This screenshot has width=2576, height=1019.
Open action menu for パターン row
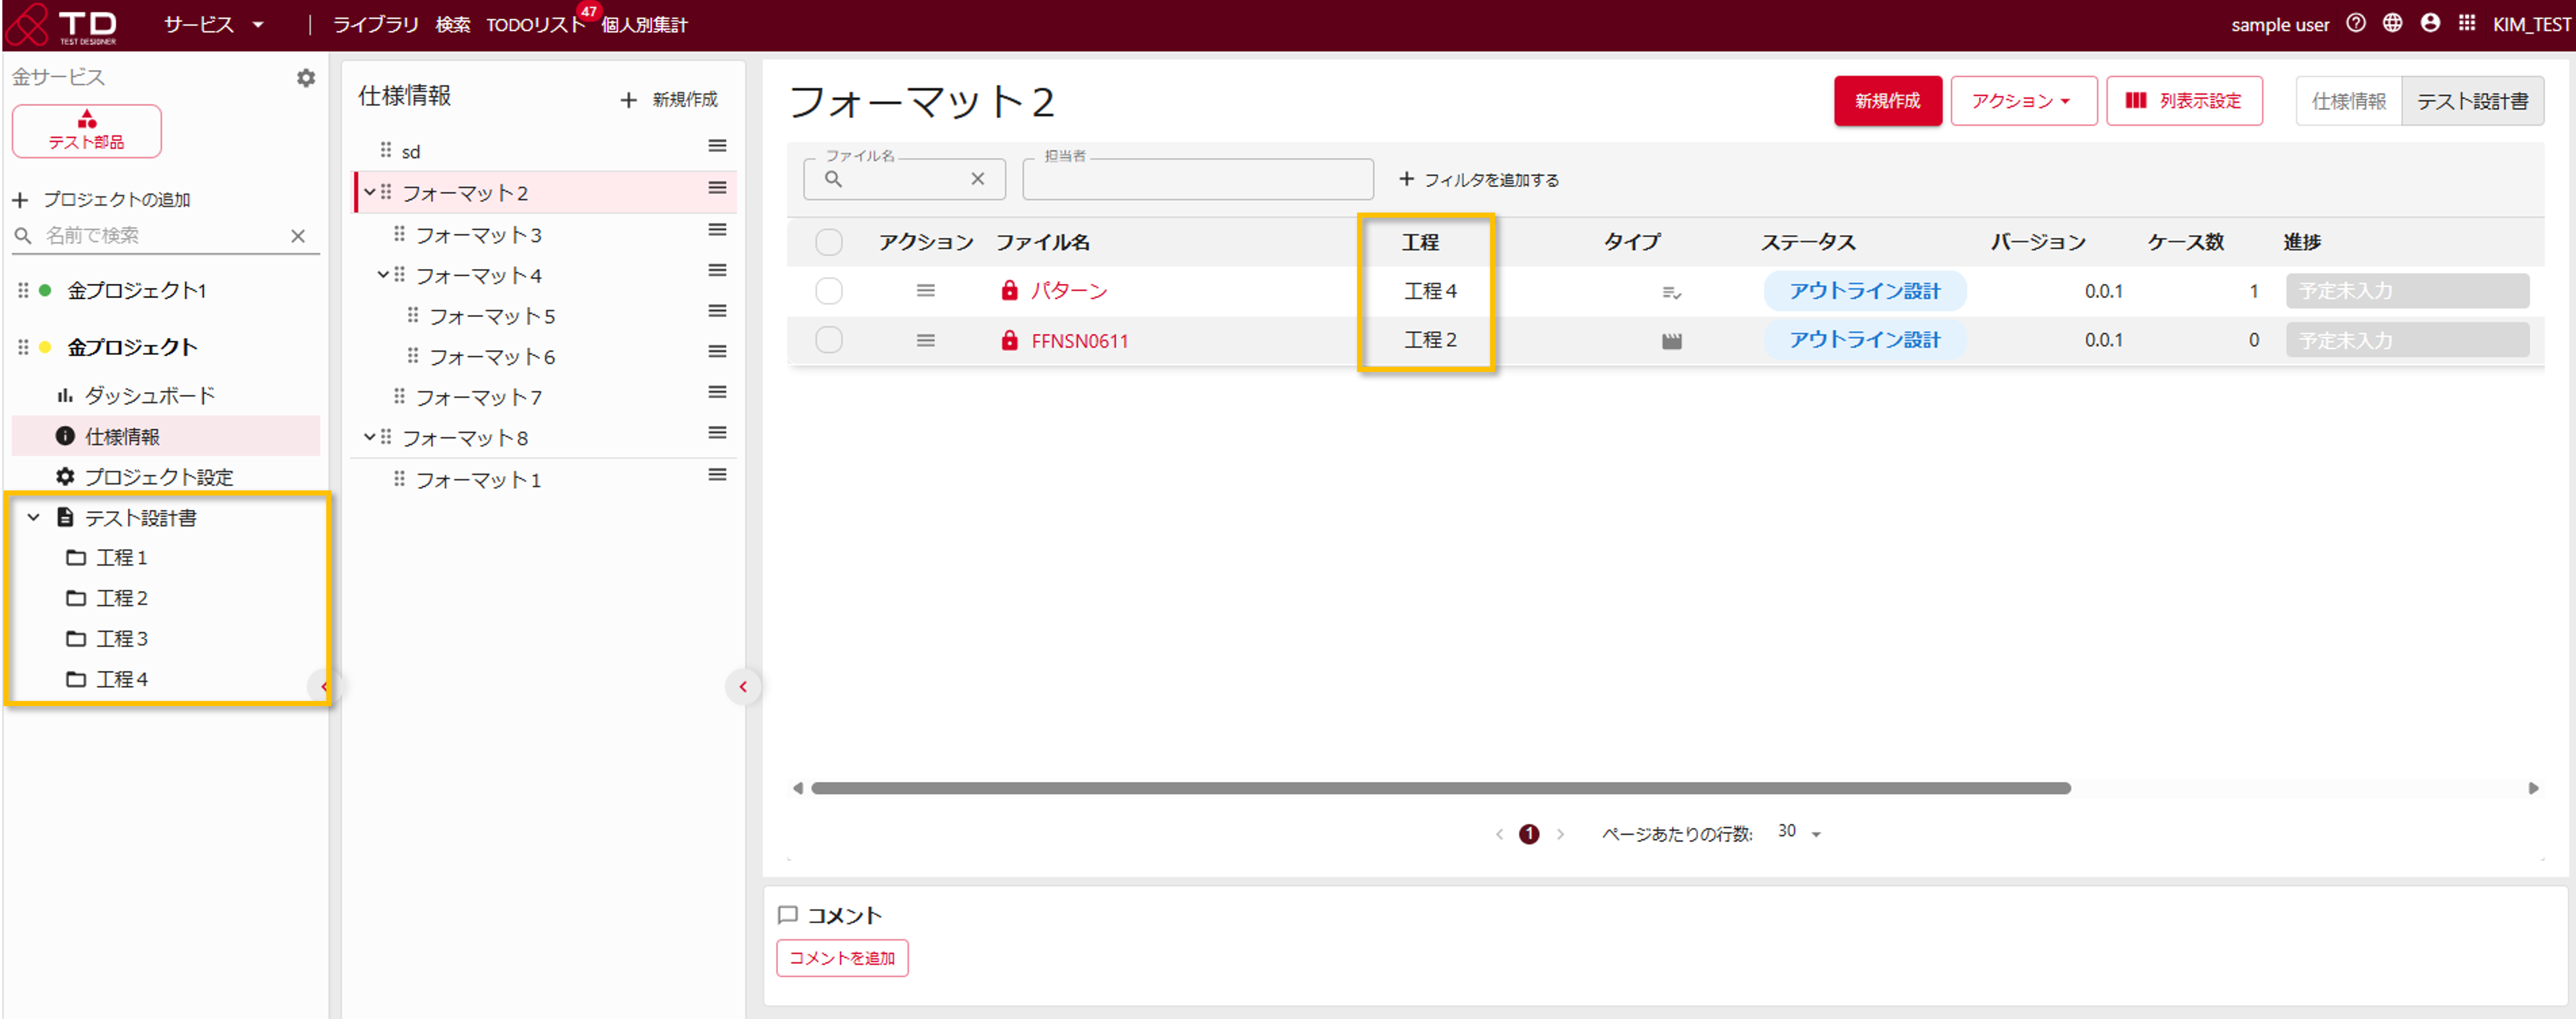click(926, 291)
